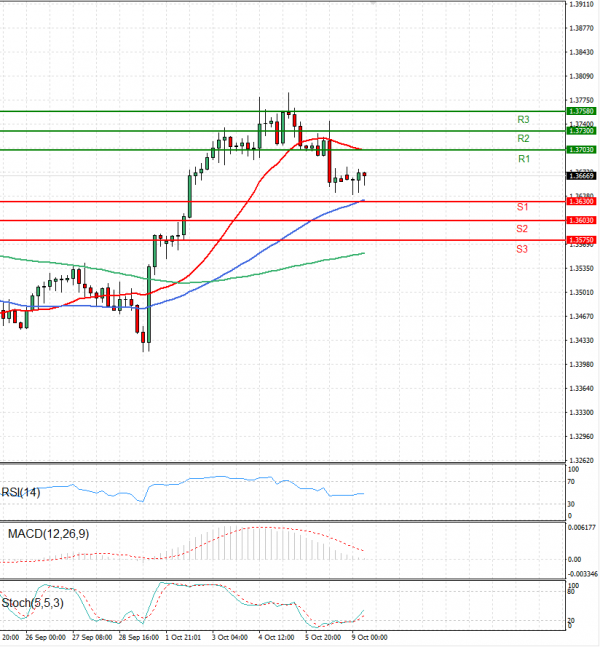600x647 pixels.
Task: Select the red 1.36030 price tag
Action: pyautogui.click(x=581, y=220)
